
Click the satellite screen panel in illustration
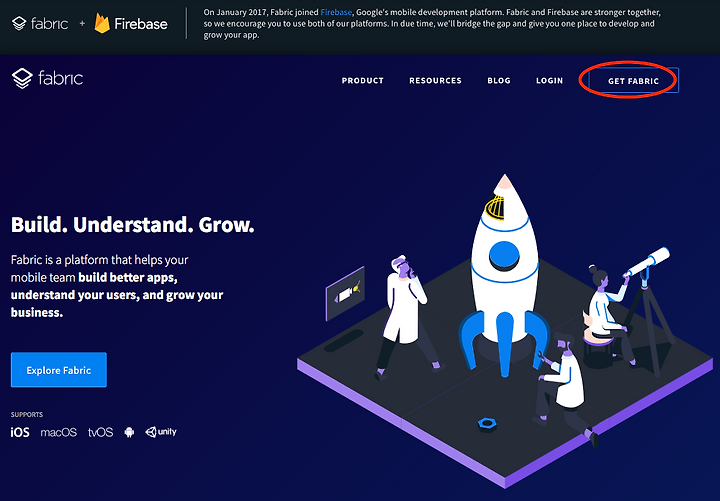point(345,293)
